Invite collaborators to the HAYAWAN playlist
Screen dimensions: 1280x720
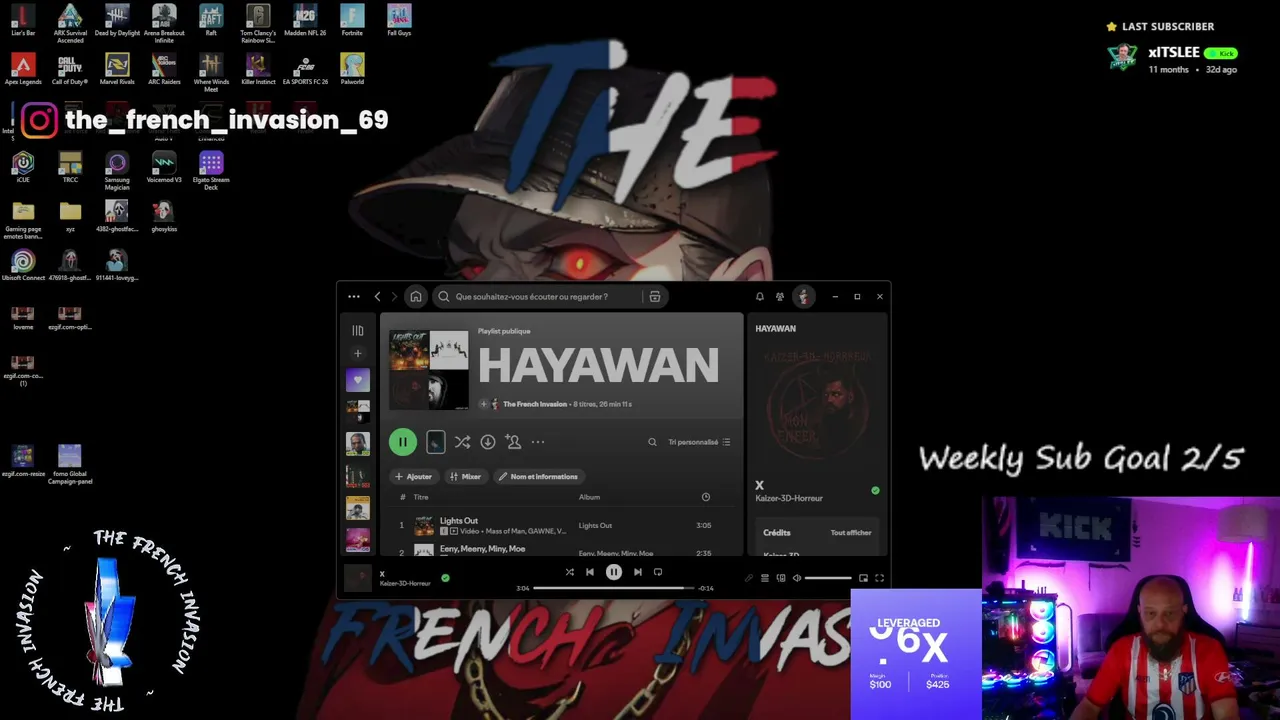[513, 442]
